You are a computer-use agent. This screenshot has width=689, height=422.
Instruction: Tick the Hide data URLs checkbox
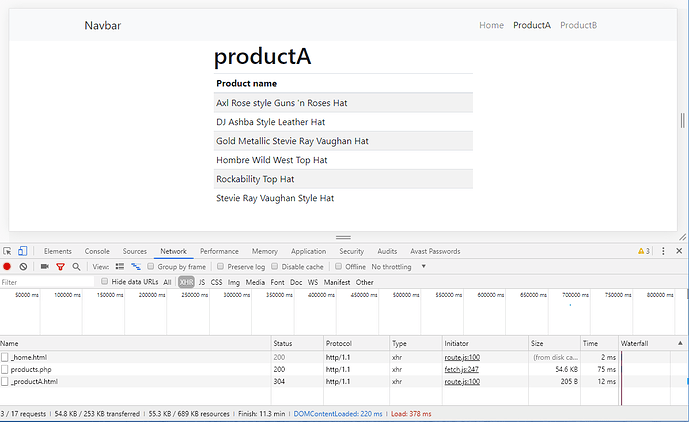pos(105,282)
